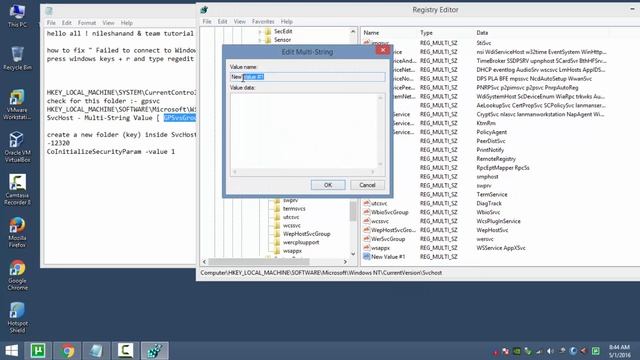This screenshot has height=360, width=640.
Task: Select the SecEdit folder in tree
Action: 283,31
